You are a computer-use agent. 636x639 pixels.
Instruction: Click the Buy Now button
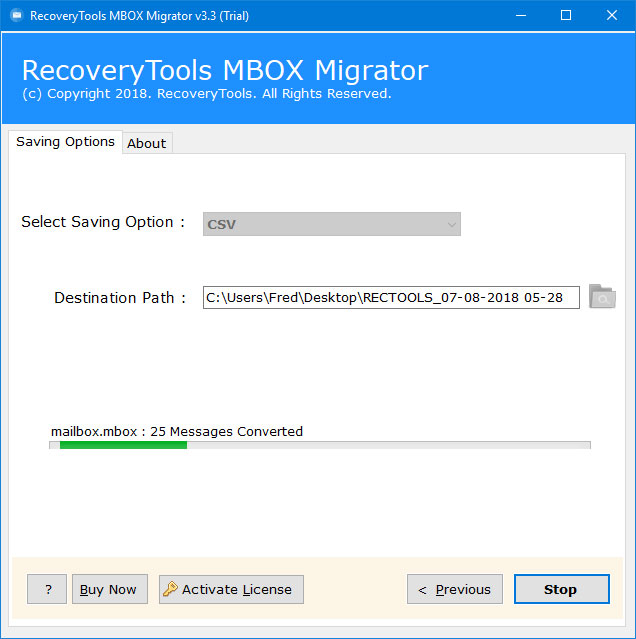110,589
